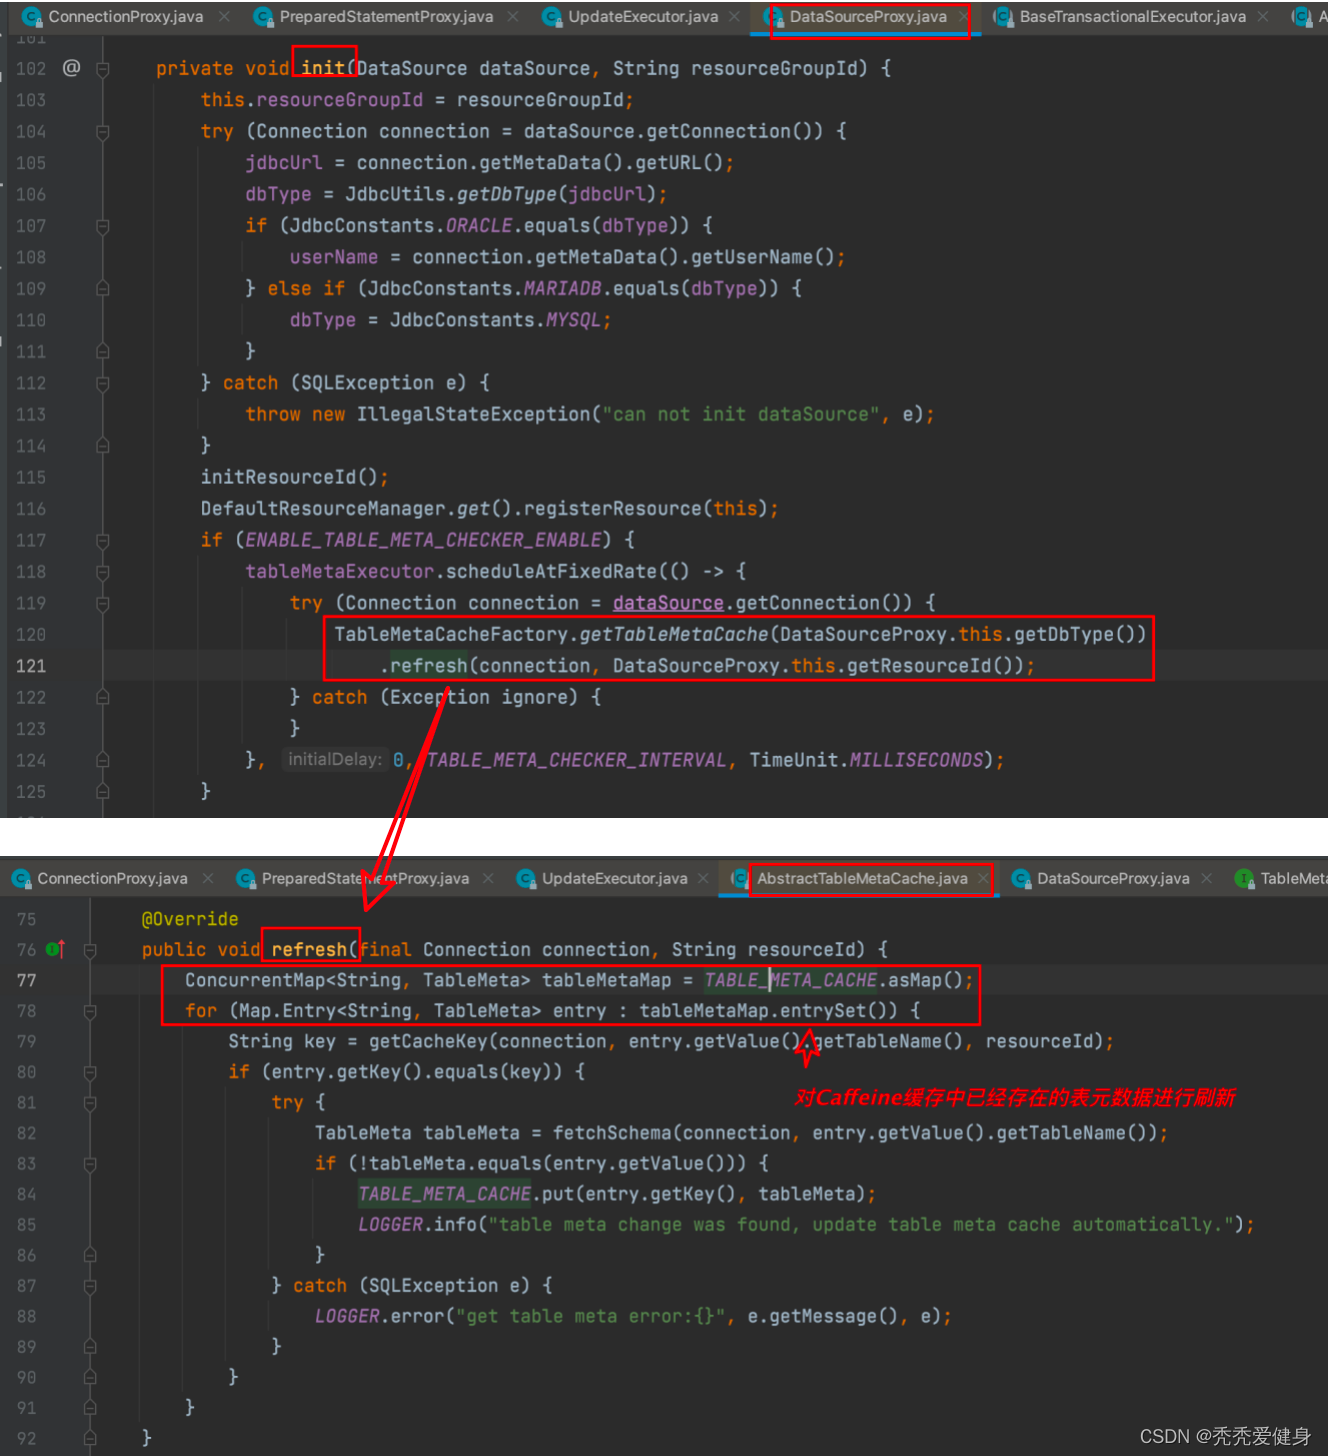Screen dimensions: 1328x1456
Task: Toggle the catch SQLException fold at line 87
Action: pyautogui.click(x=90, y=1286)
